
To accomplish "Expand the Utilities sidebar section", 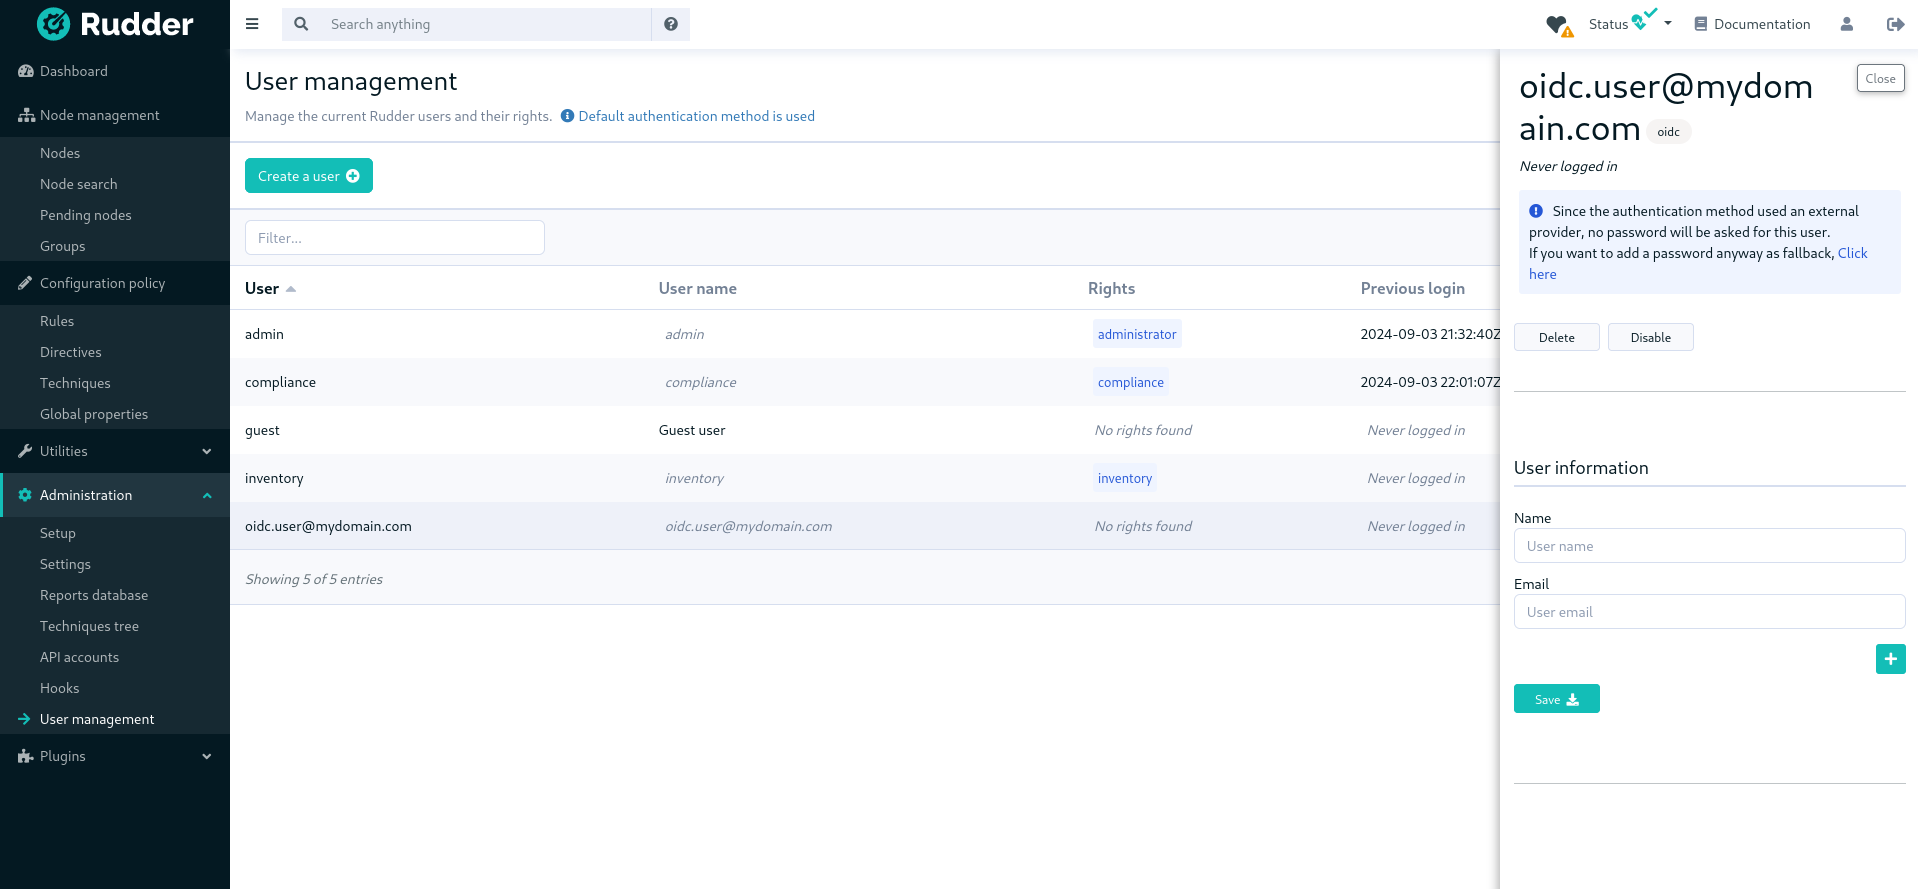I will point(115,451).
